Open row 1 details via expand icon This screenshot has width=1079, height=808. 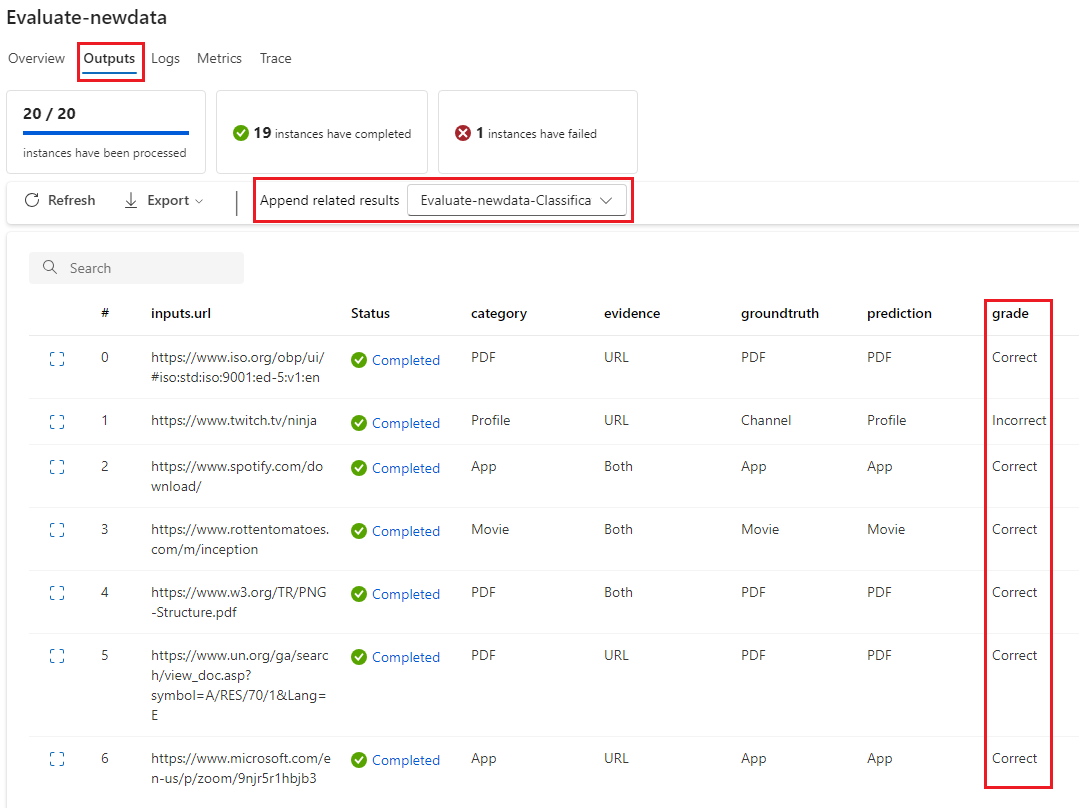tap(57, 422)
